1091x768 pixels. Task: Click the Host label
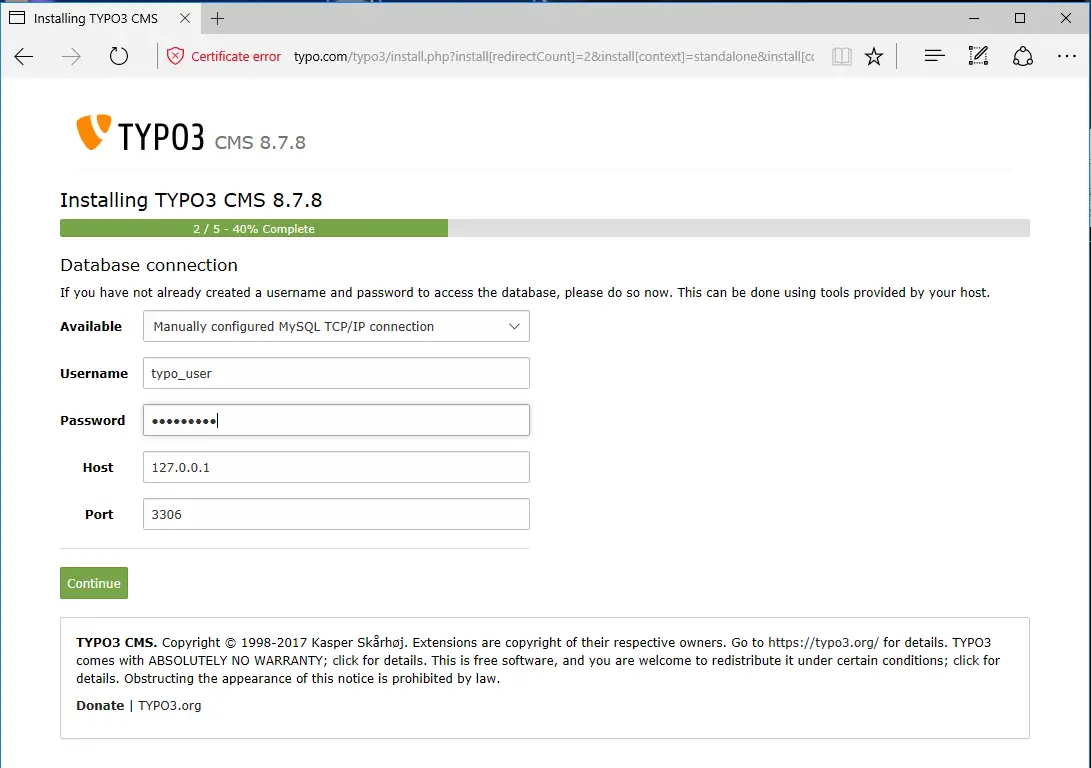[98, 467]
